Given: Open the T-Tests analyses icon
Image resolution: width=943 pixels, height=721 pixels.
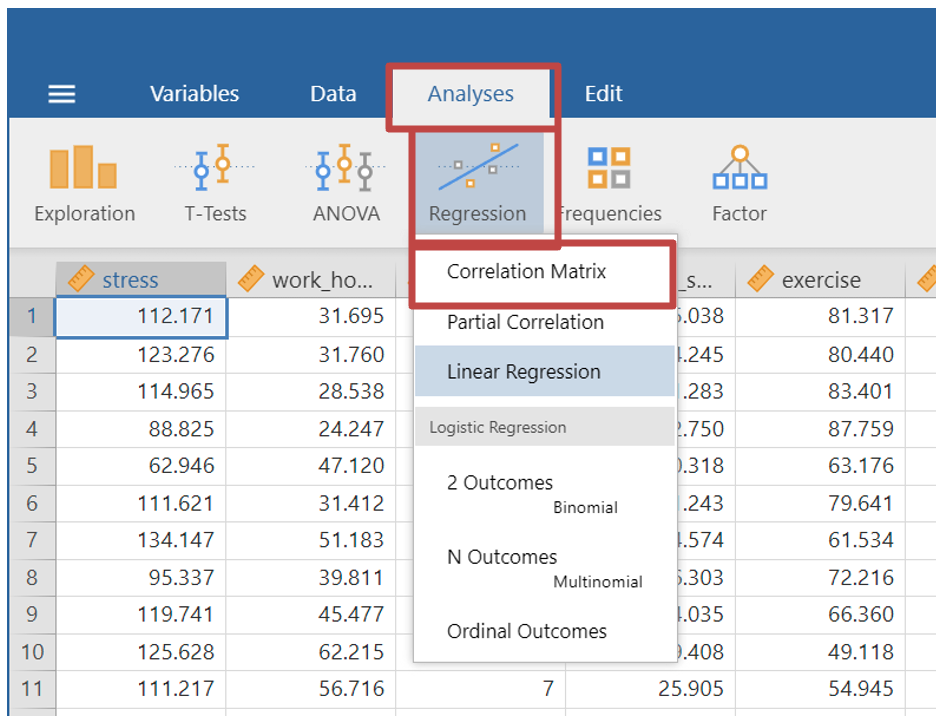Looking at the screenshot, I should (216, 183).
